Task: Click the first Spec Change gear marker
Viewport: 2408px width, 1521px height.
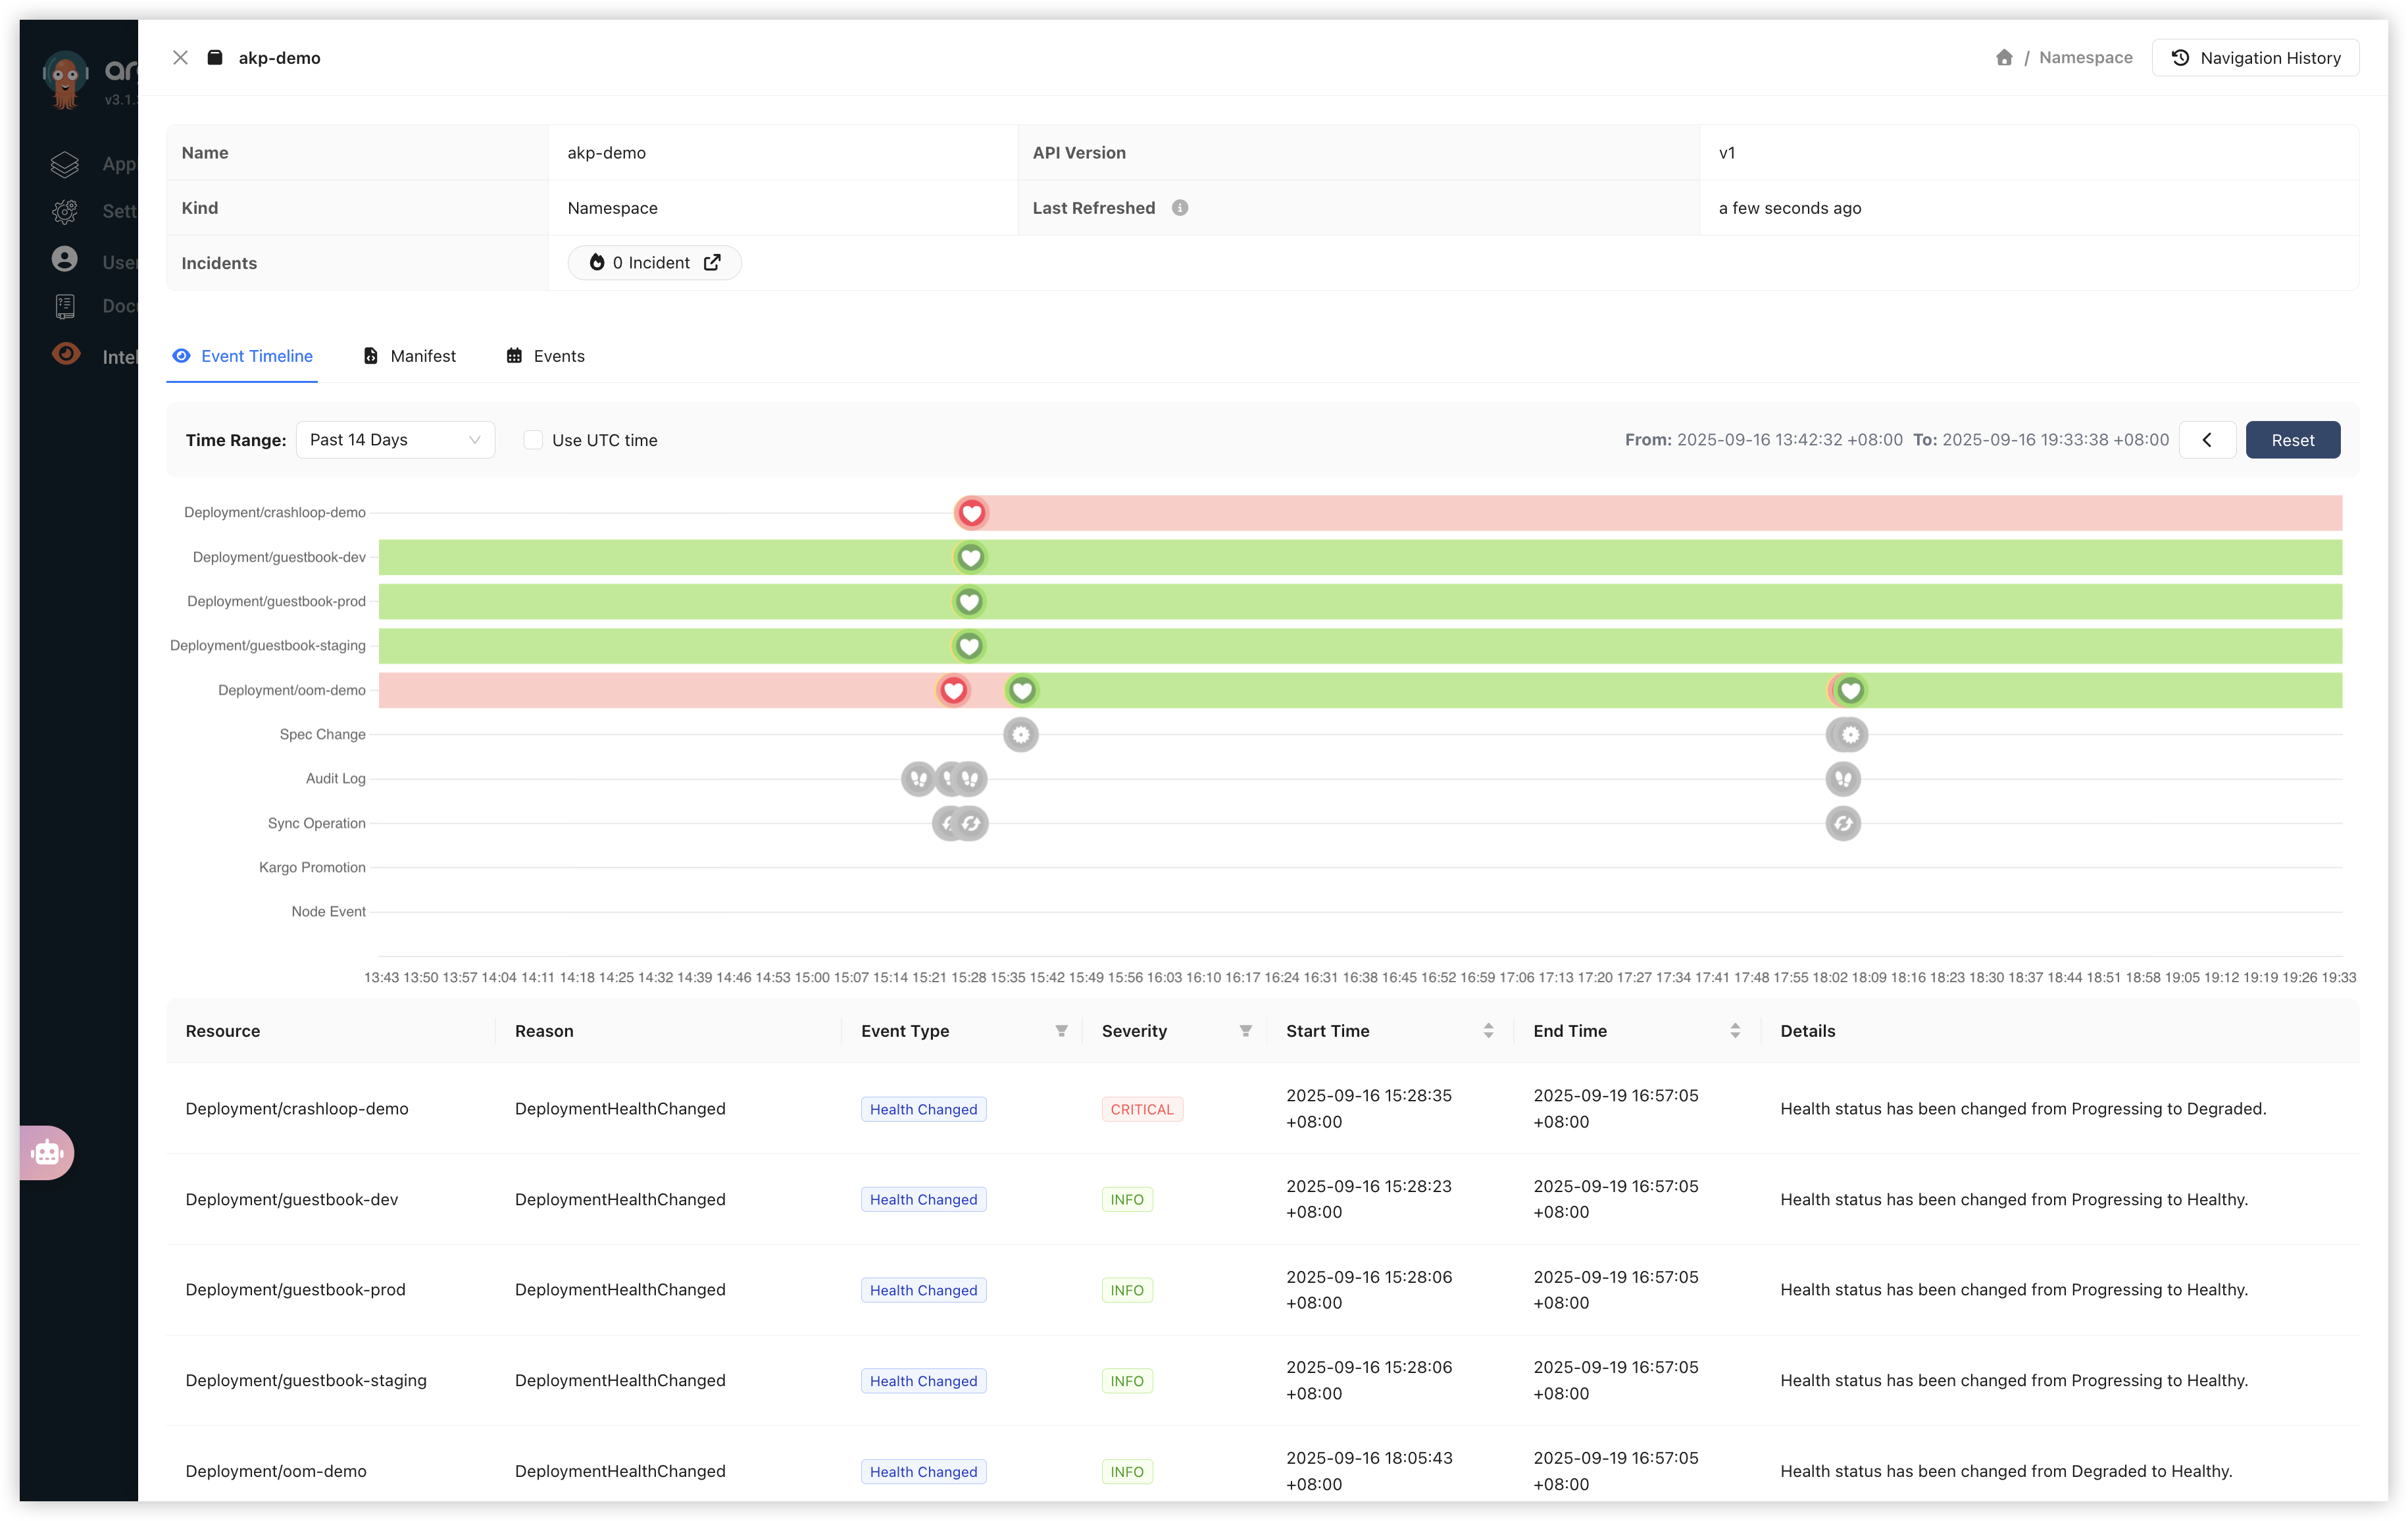Action: [1020, 735]
